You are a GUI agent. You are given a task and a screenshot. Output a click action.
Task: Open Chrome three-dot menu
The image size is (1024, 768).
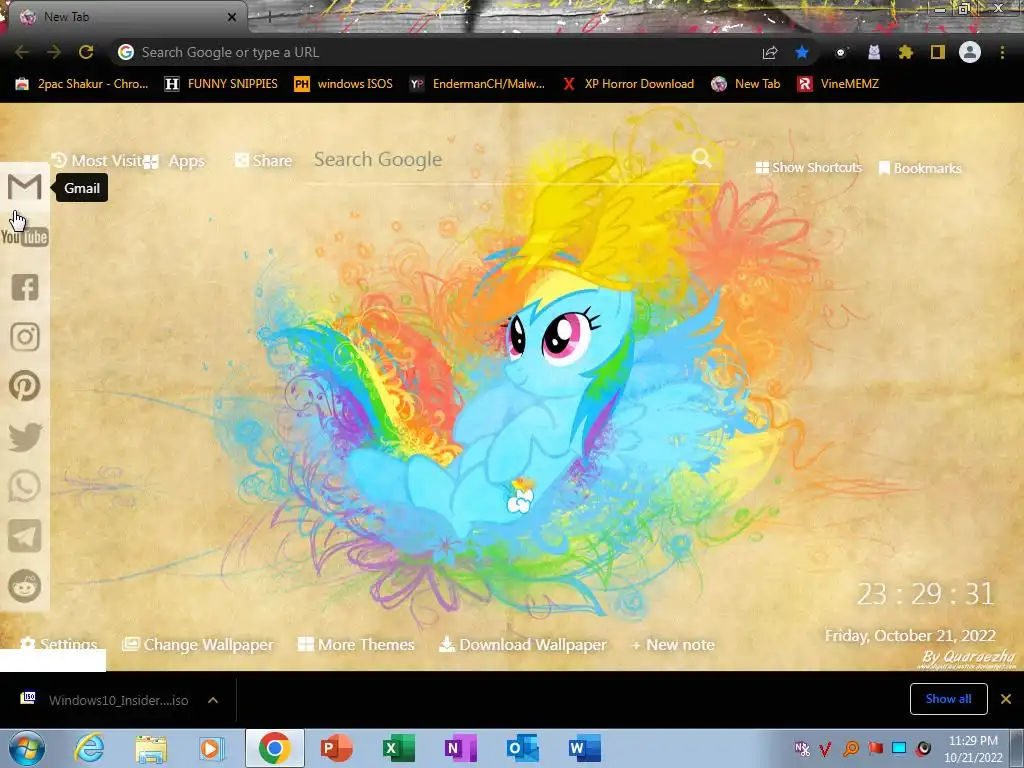click(x=1002, y=52)
